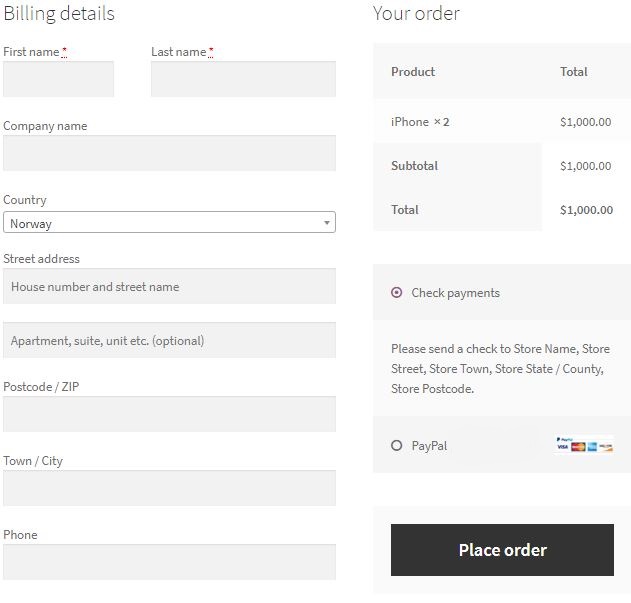Click the PayPal label text
Image resolution: width=631 pixels, height=603 pixels.
(429, 446)
